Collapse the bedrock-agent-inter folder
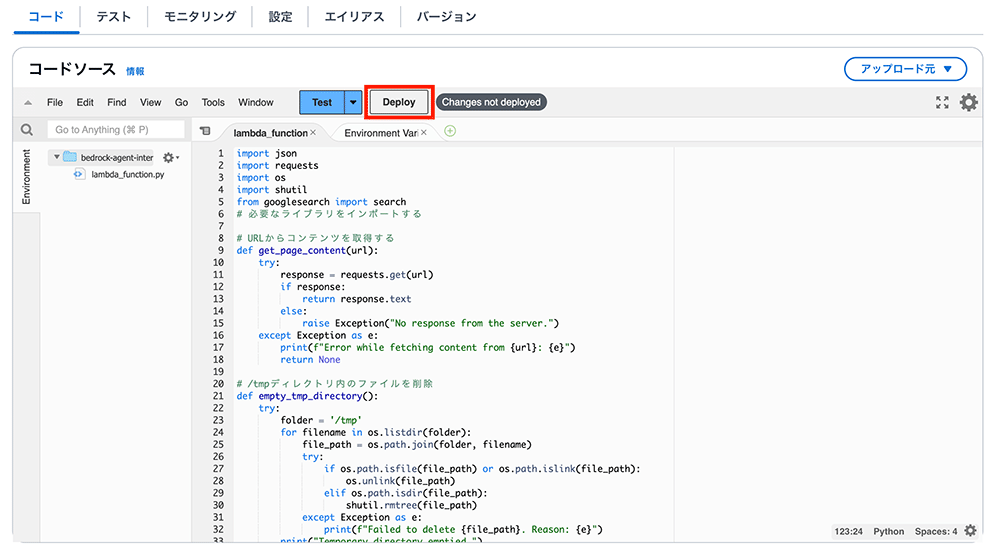The image size is (1000, 552). [x=57, y=157]
